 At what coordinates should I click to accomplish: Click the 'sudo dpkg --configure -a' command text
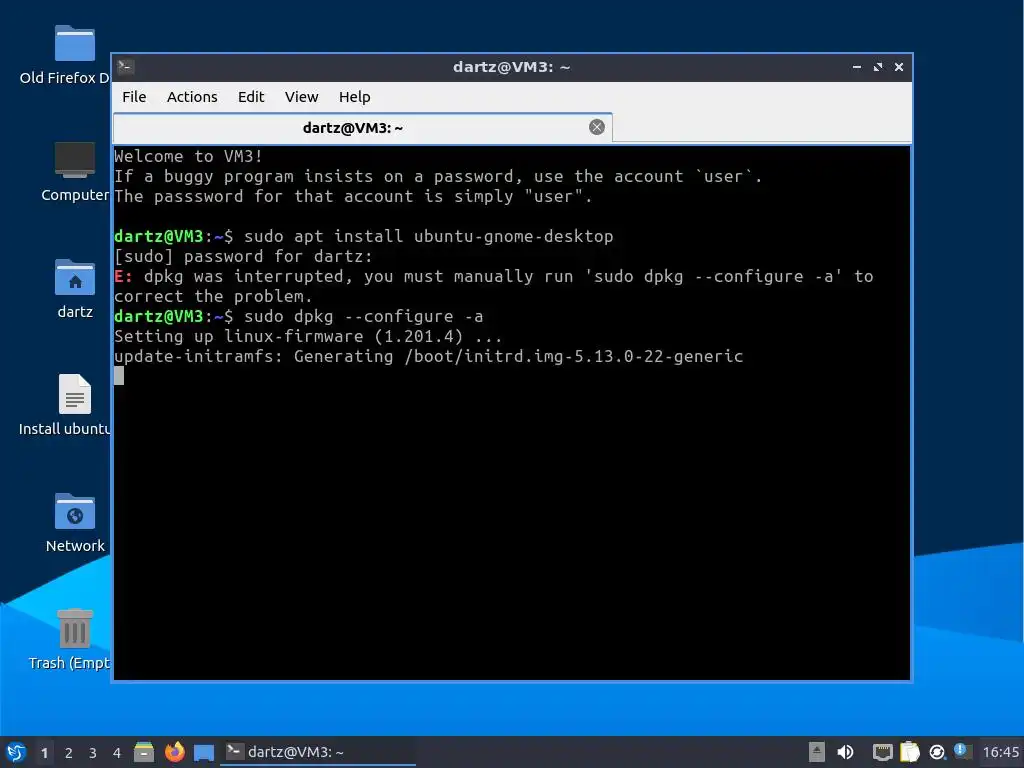pyautogui.click(x=364, y=317)
